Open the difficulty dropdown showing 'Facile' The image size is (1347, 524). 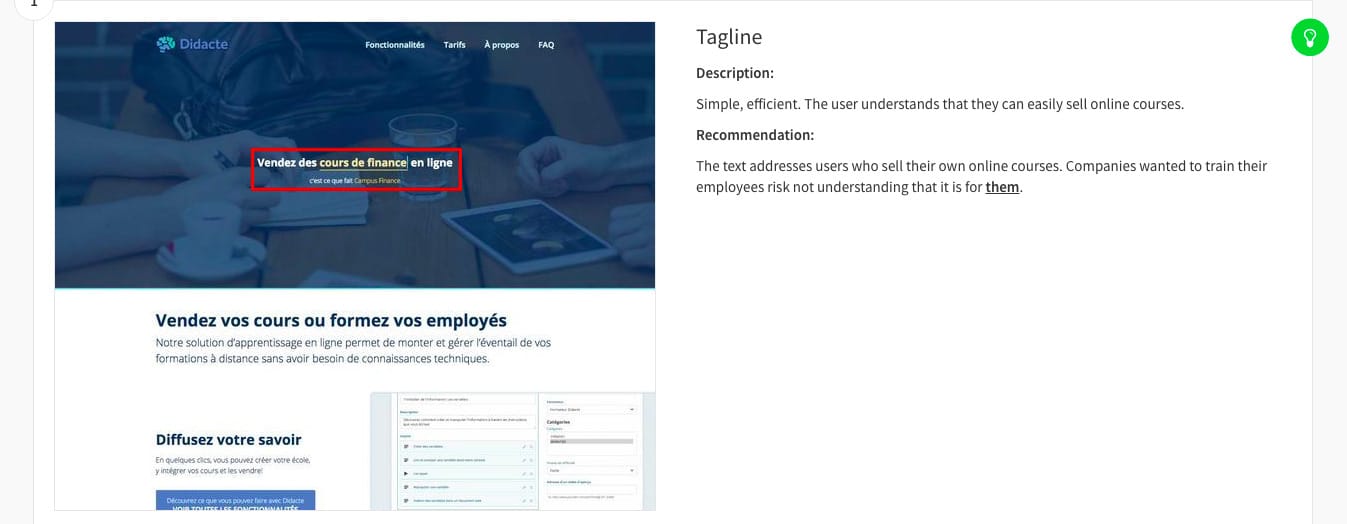pyautogui.click(x=591, y=469)
